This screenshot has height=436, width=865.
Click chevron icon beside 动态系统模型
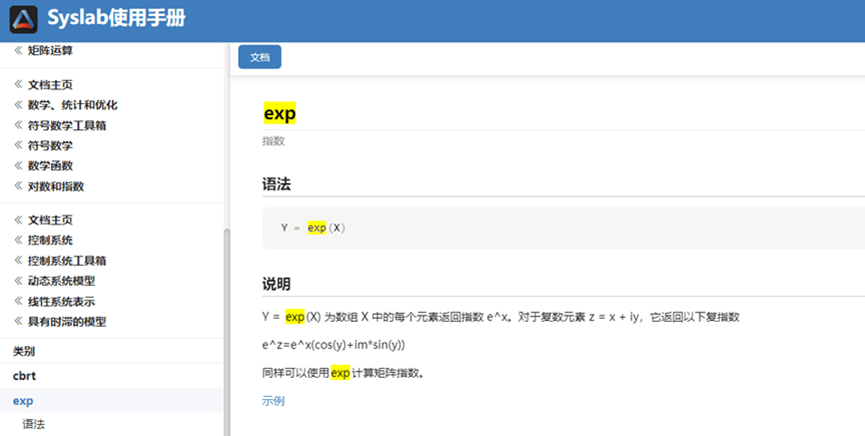pos(18,280)
